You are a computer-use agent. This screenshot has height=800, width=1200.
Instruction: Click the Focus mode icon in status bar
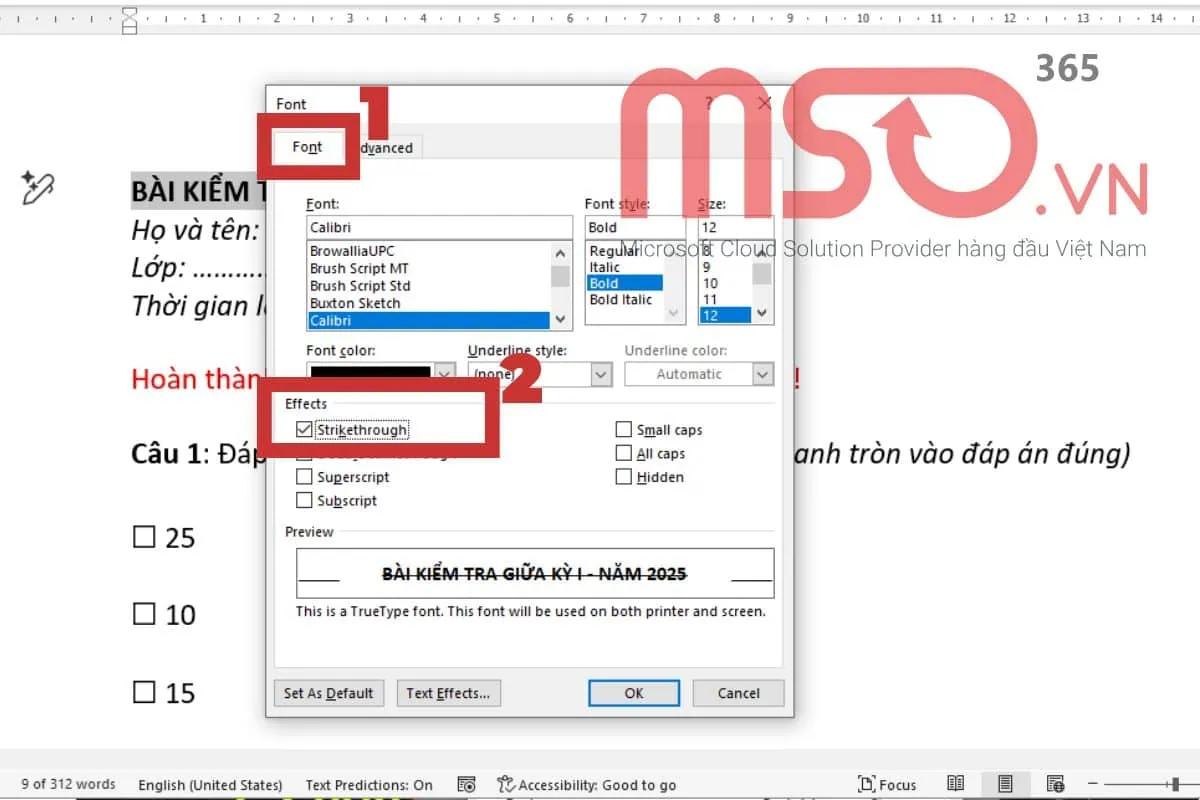point(867,784)
